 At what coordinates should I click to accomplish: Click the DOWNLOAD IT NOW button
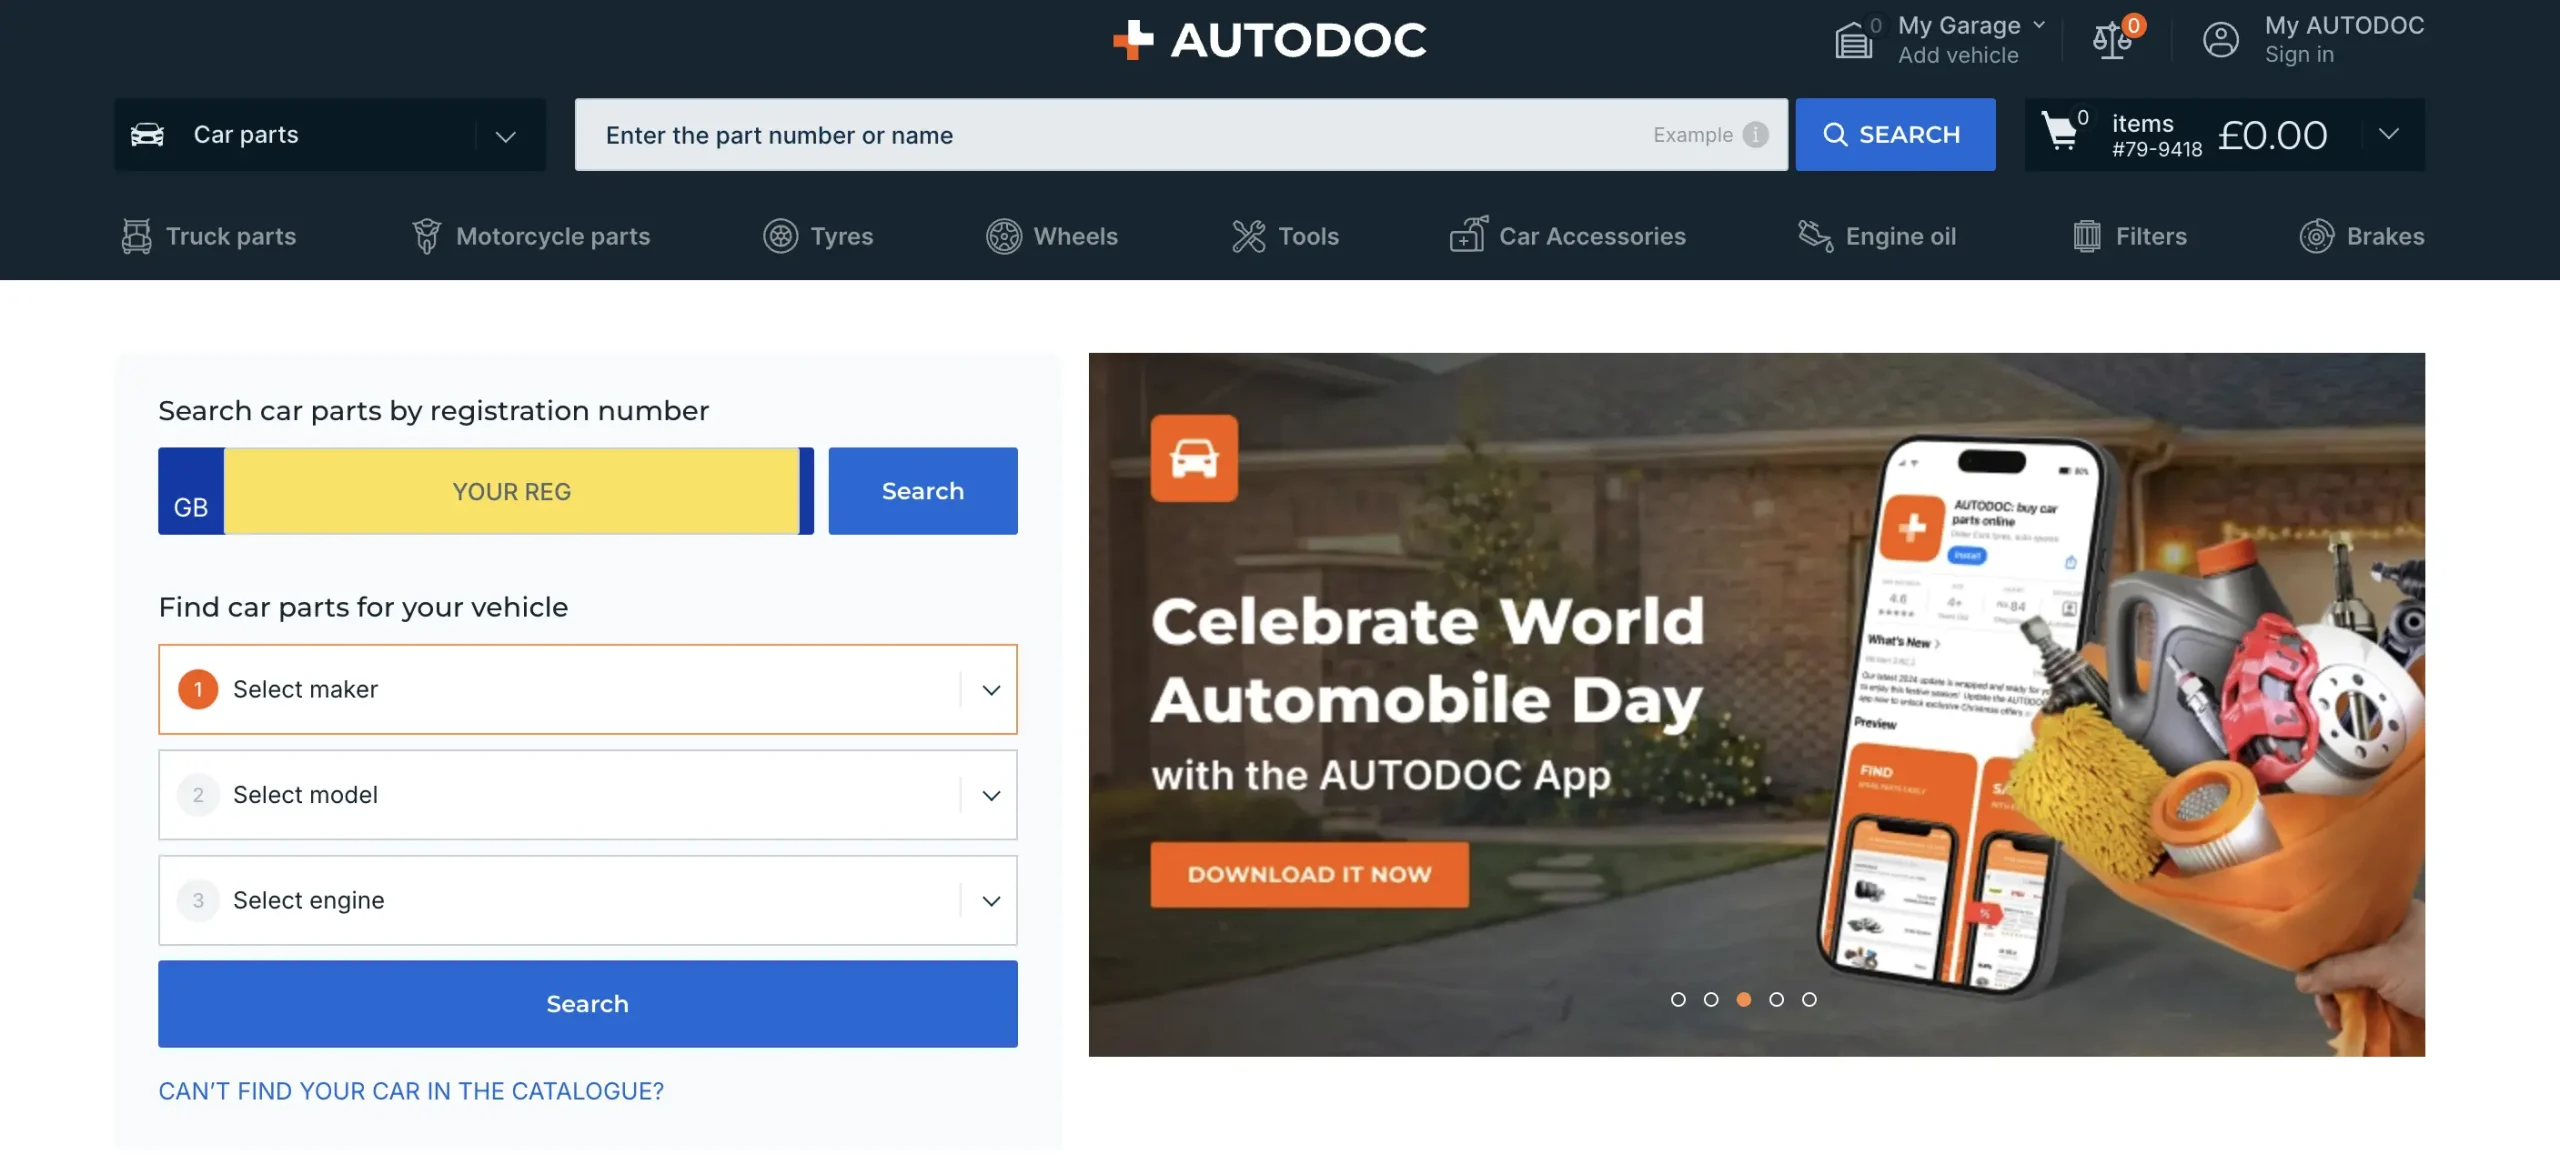pyautogui.click(x=1309, y=874)
